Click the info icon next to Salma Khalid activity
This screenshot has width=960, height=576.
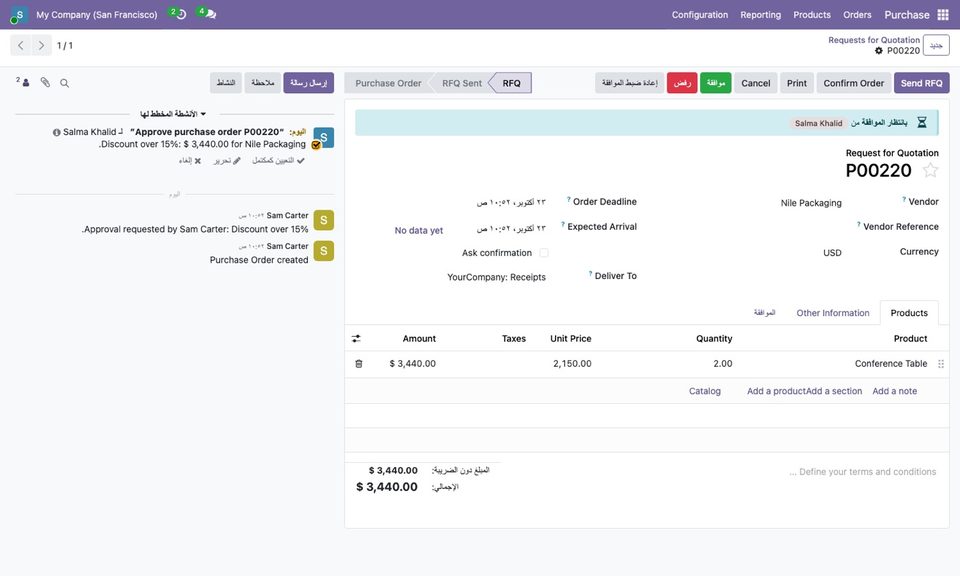(x=56, y=132)
